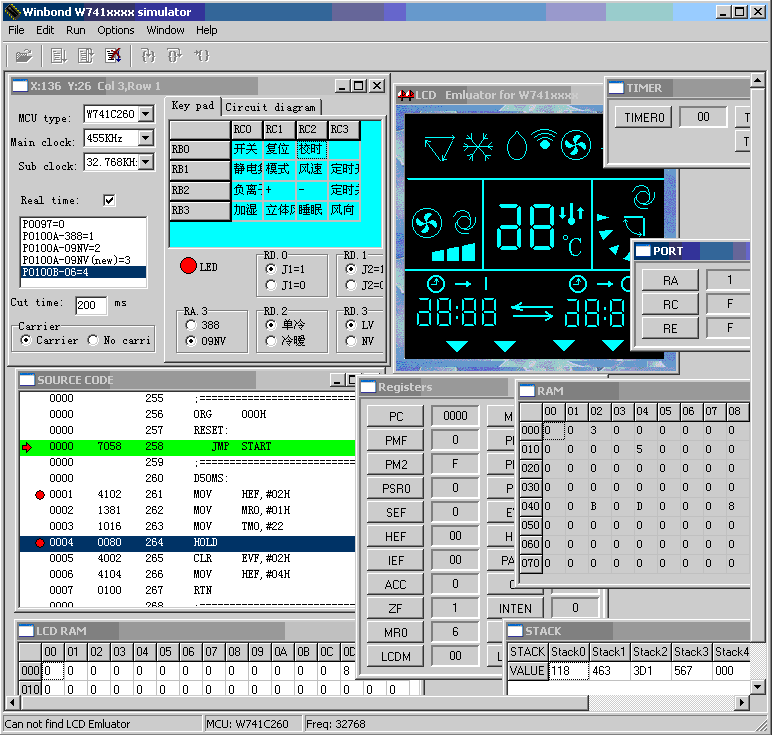Select the 单冷 radio option under RD.2

[x=270, y=324]
